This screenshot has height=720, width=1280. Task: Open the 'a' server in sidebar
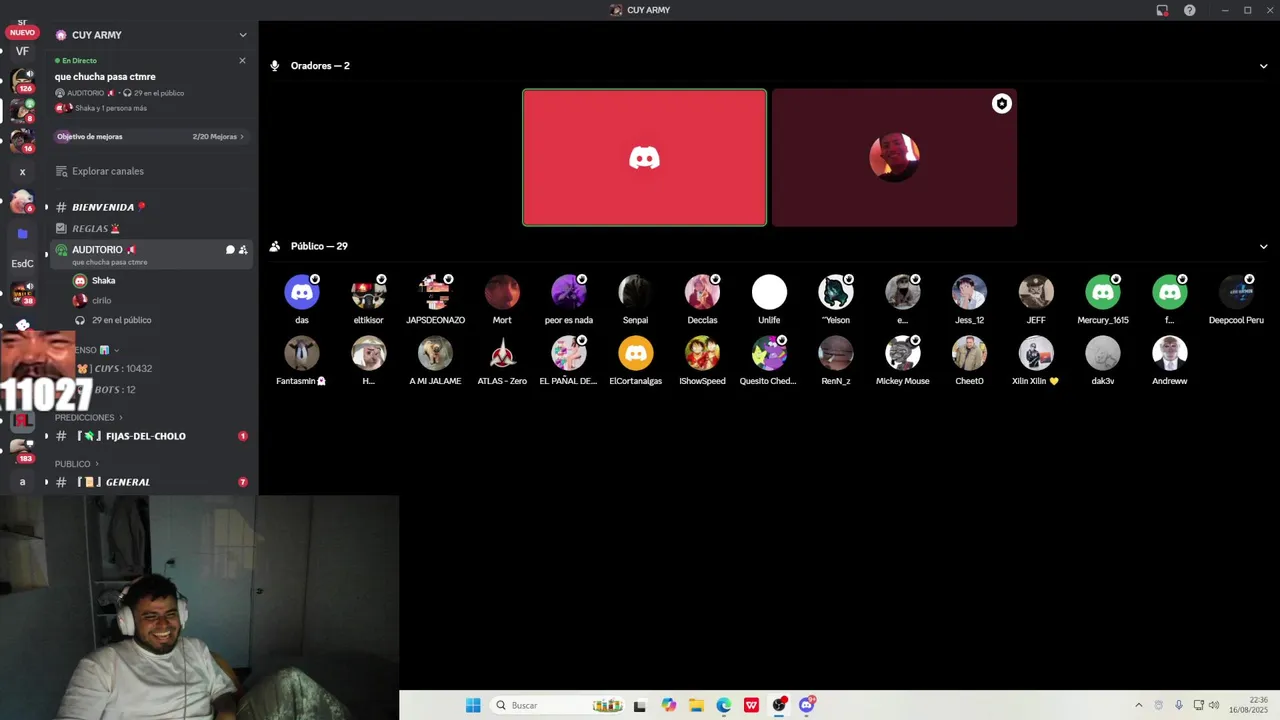click(x=22, y=482)
